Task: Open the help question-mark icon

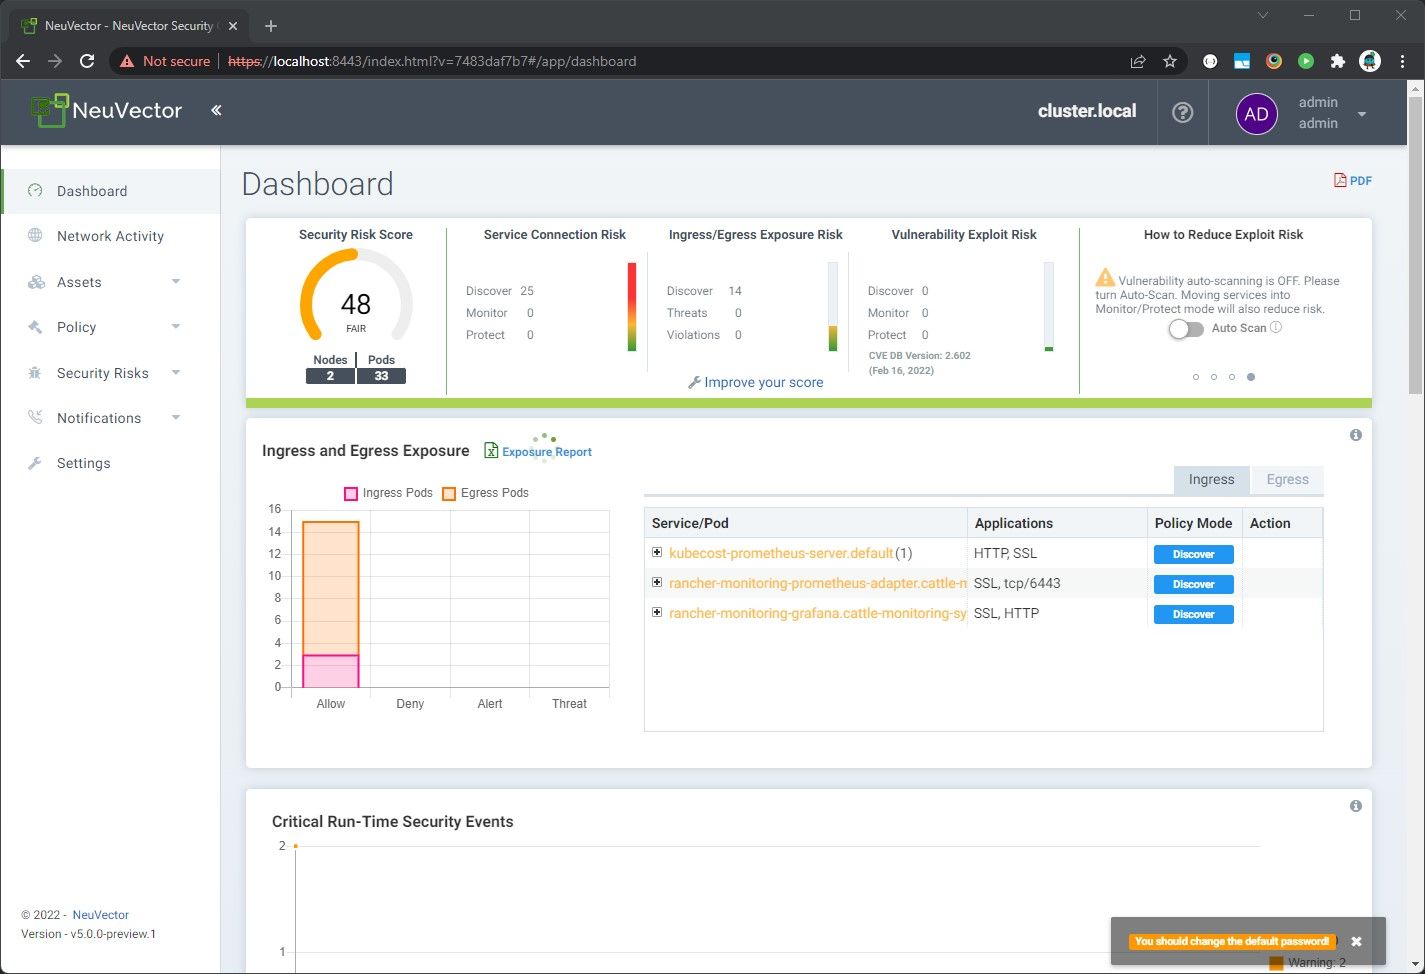Action: coord(1182,112)
